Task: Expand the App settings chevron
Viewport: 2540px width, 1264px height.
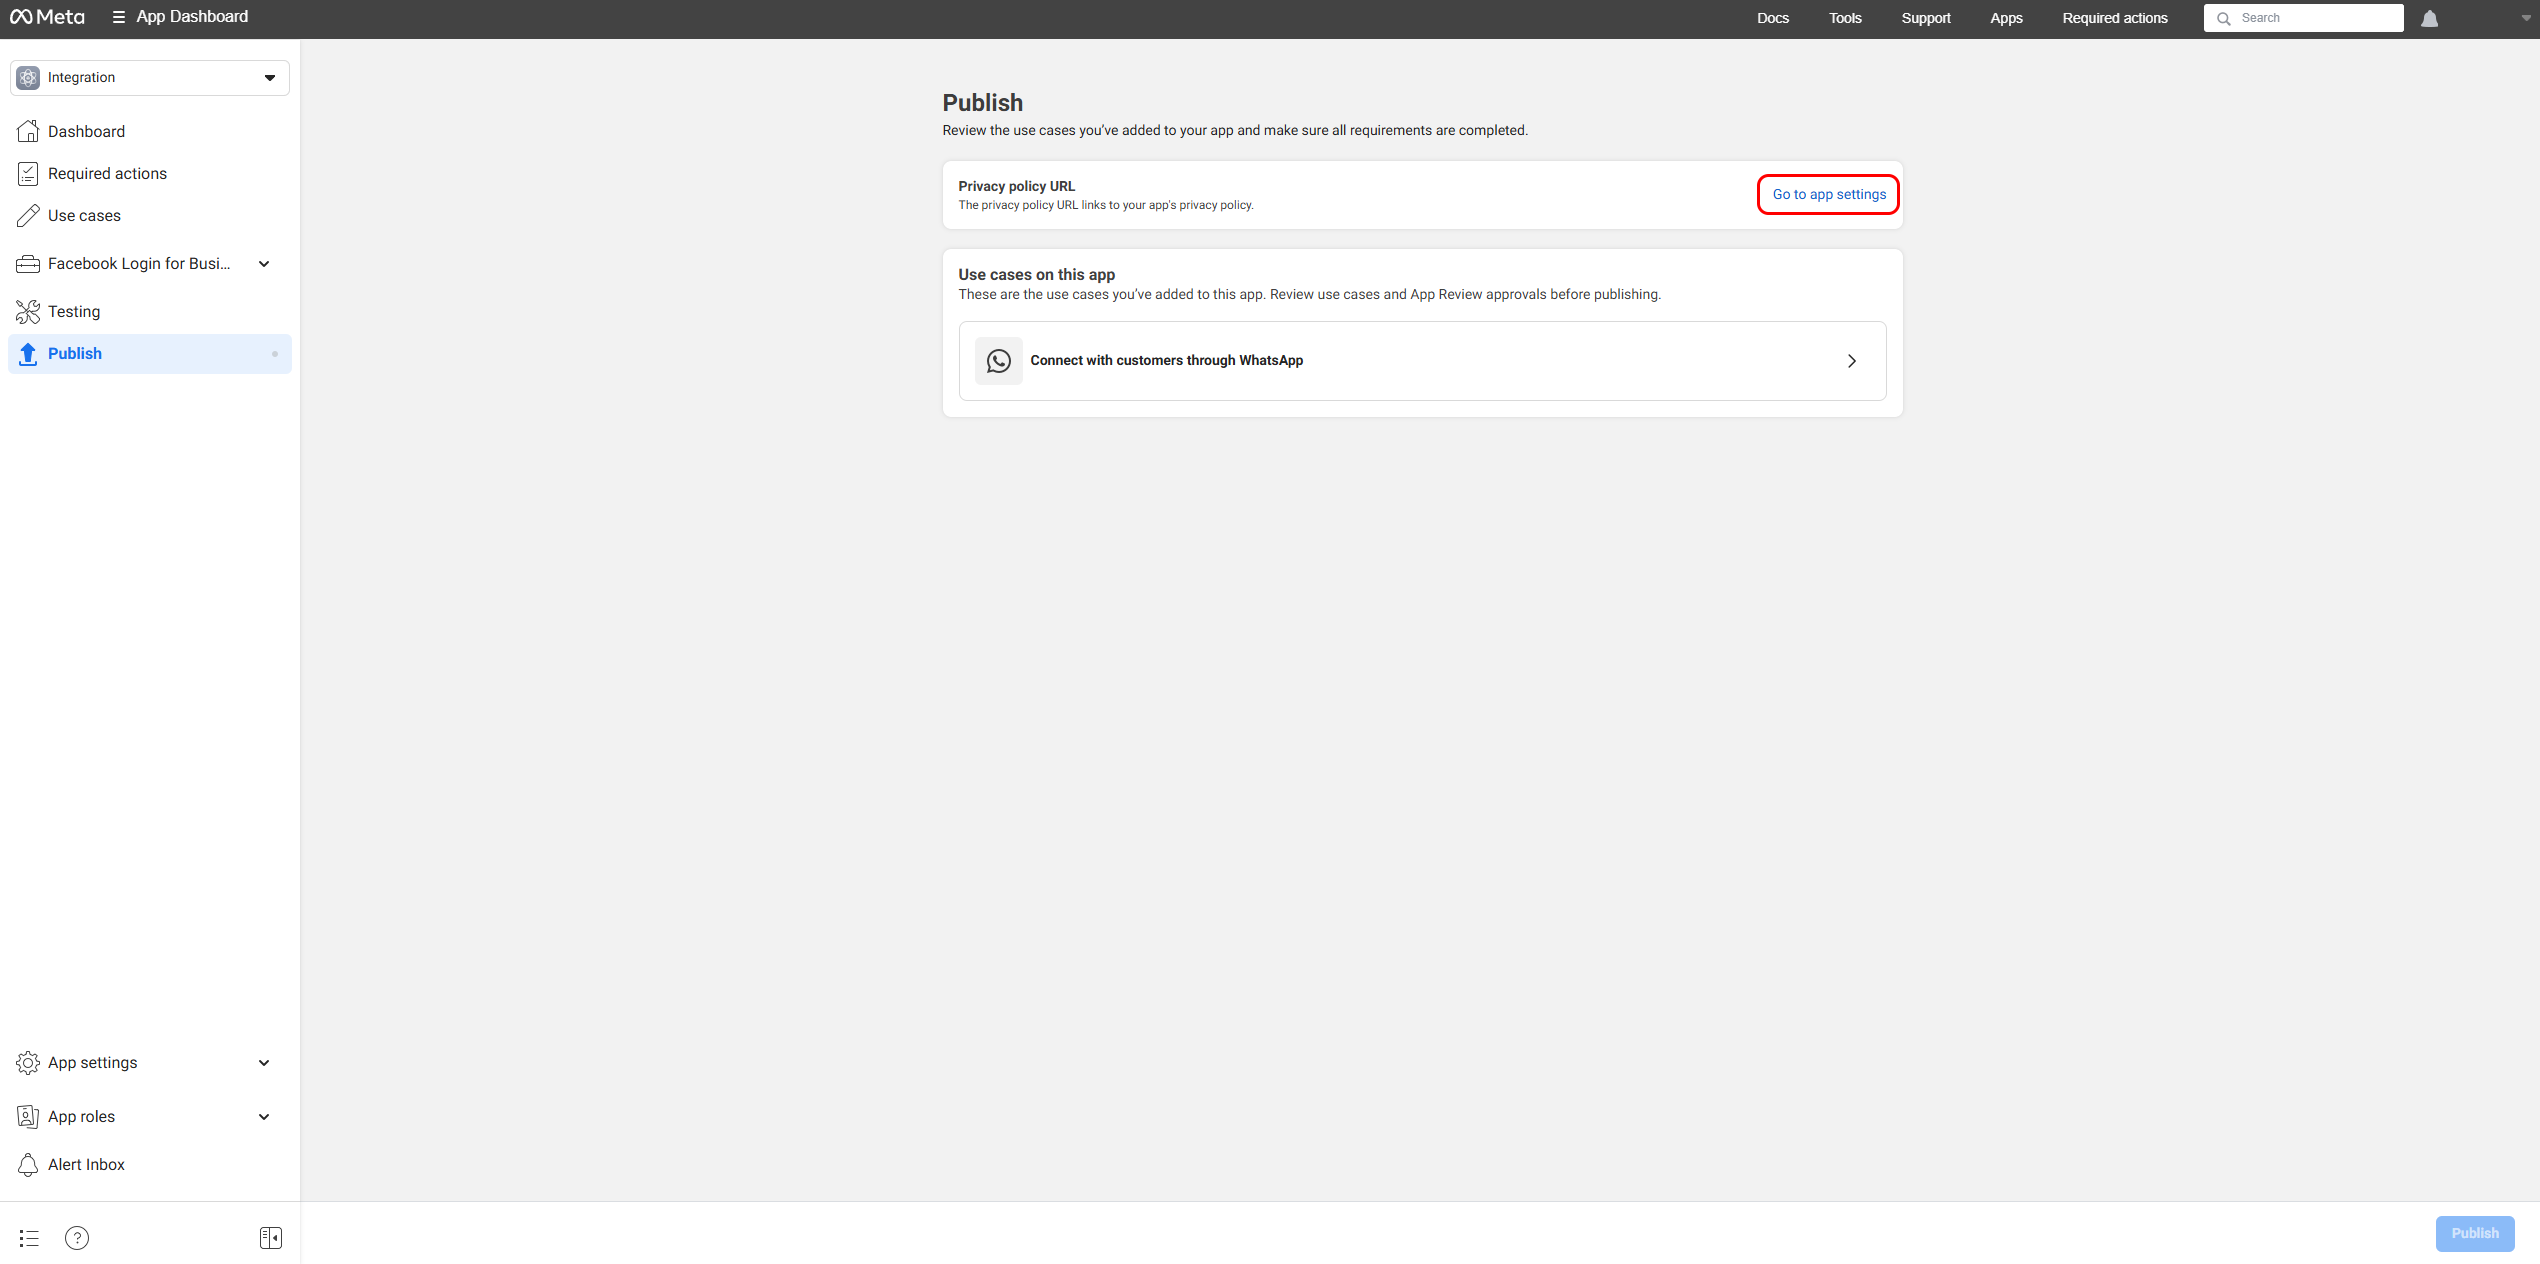Action: pyautogui.click(x=264, y=1062)
